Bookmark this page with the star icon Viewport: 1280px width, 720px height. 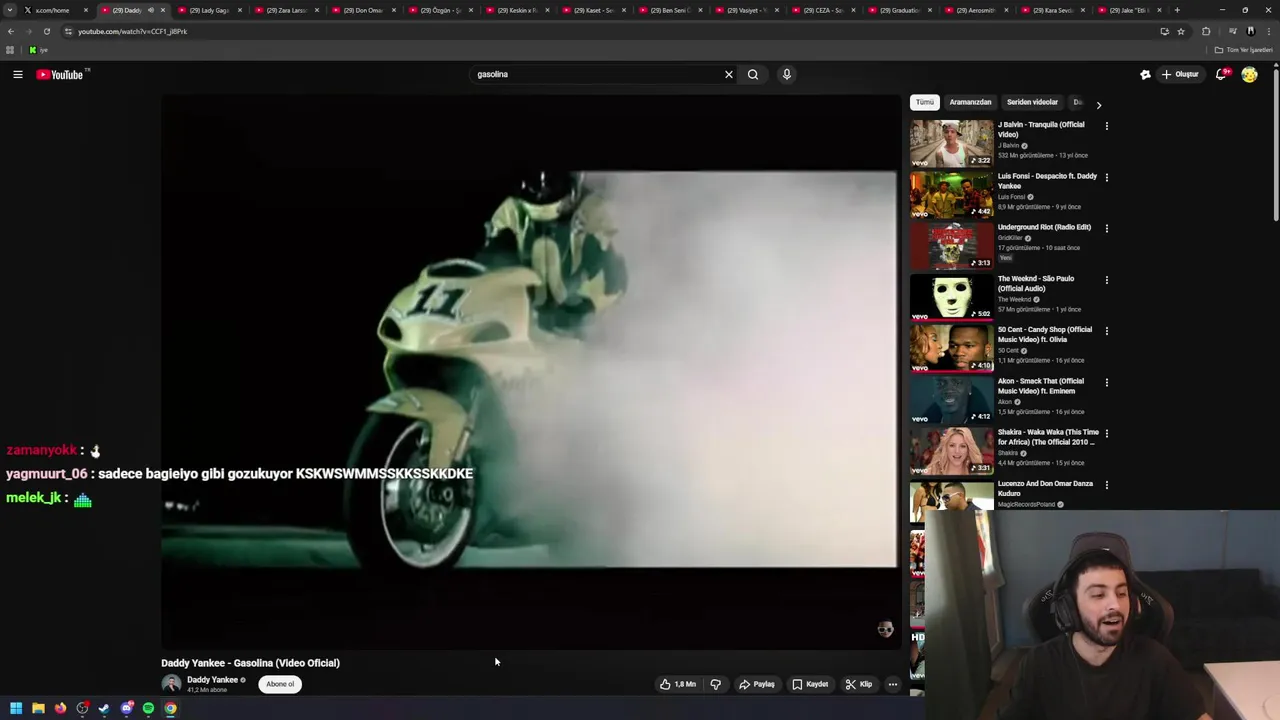click(x=1181, y=31)
